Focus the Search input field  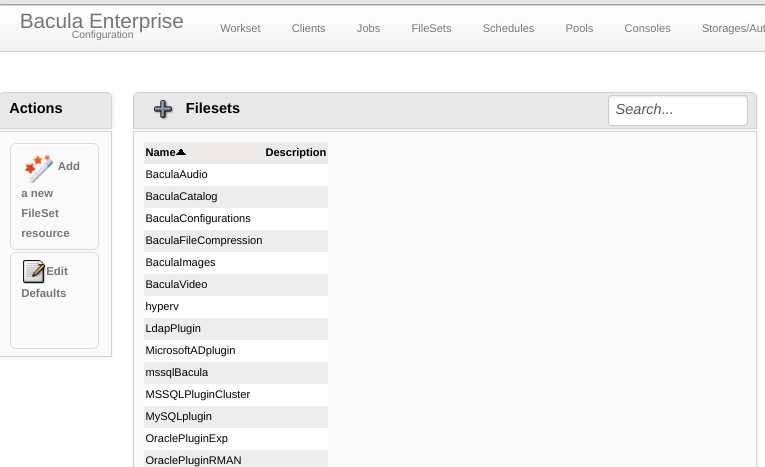click(x=678, y=110)
